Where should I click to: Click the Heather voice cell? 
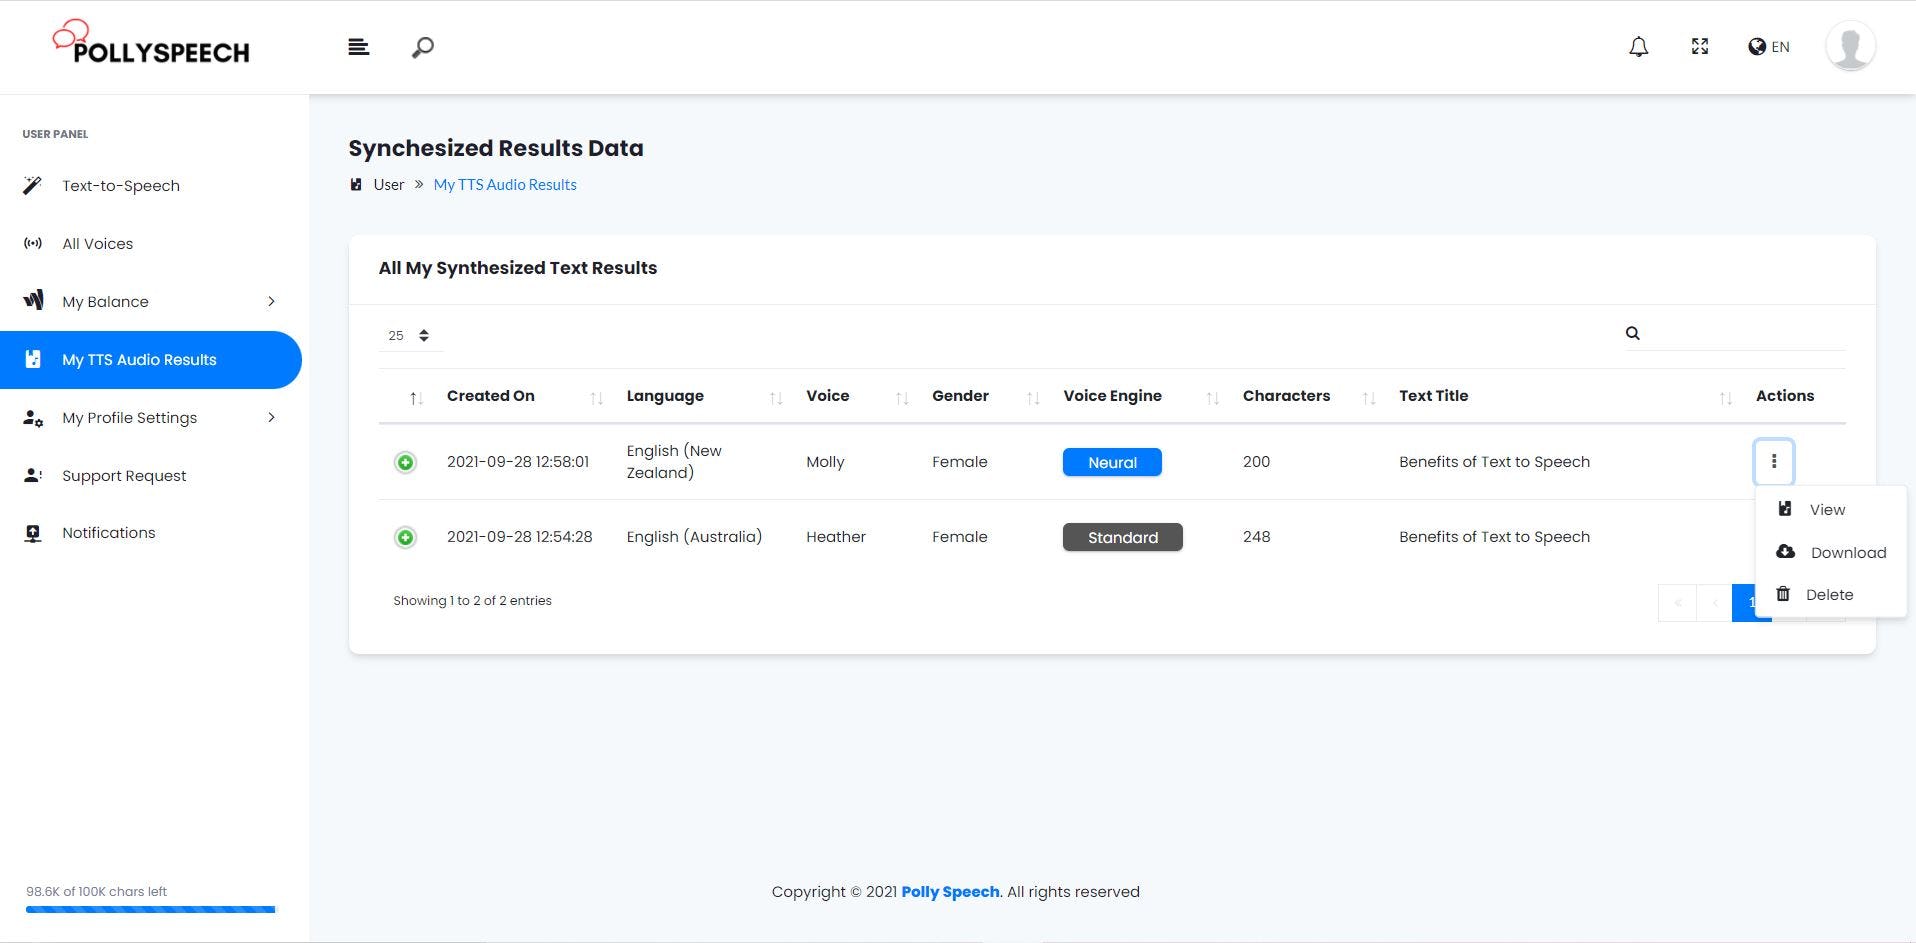[836, 537]
